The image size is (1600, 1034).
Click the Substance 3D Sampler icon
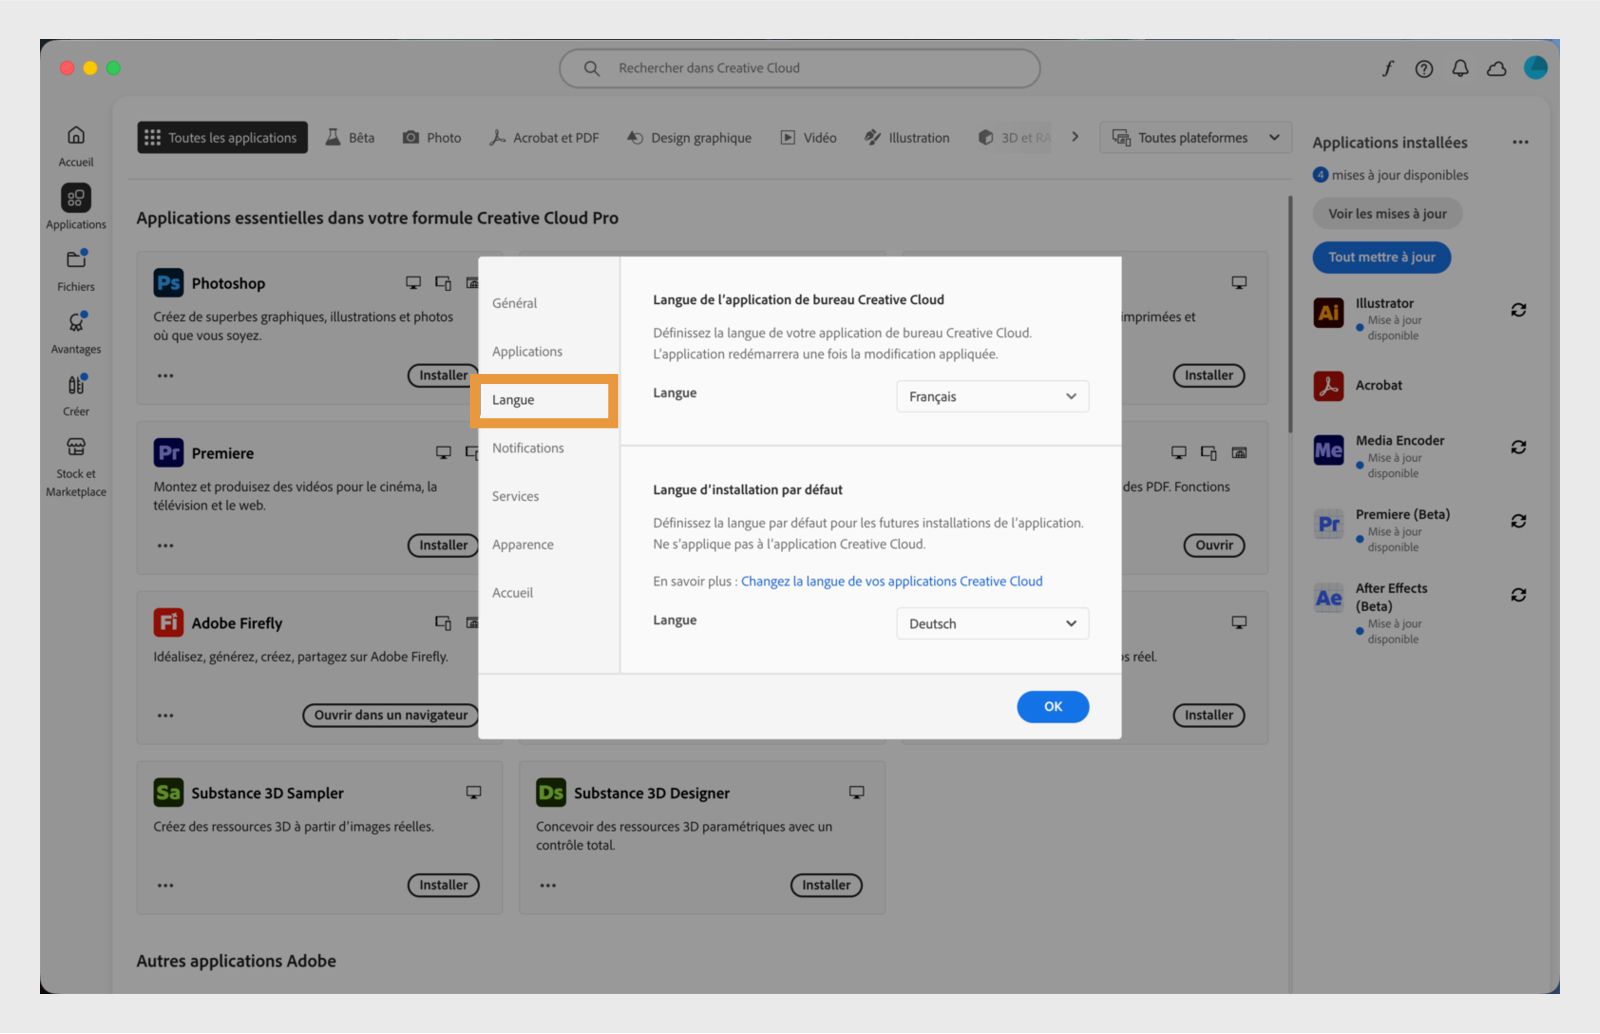[x=168, y=793]
